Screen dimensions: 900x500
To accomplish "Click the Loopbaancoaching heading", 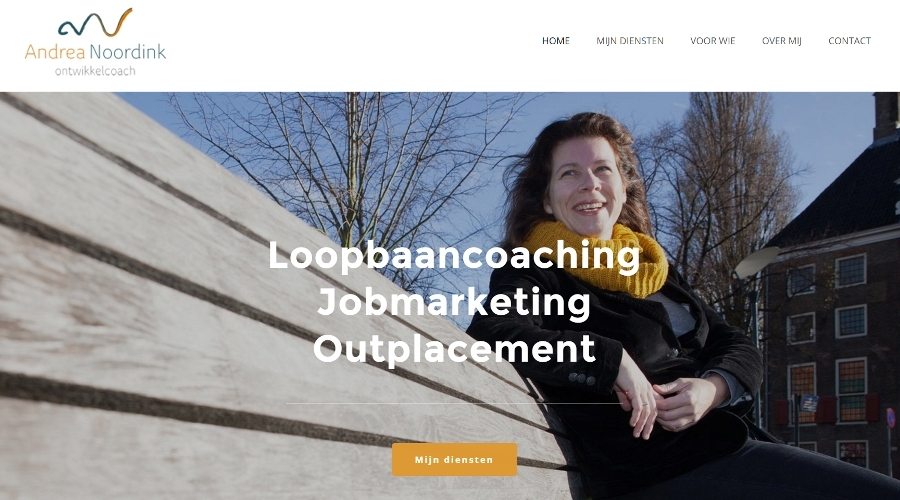I will pyautogui.click(x=454, y=255).
